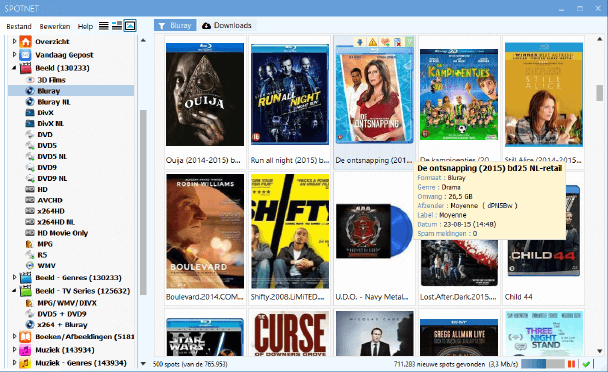Switch to the detailed list view icon
This screenshot has width=608, height=372.
tap(117, 26)
